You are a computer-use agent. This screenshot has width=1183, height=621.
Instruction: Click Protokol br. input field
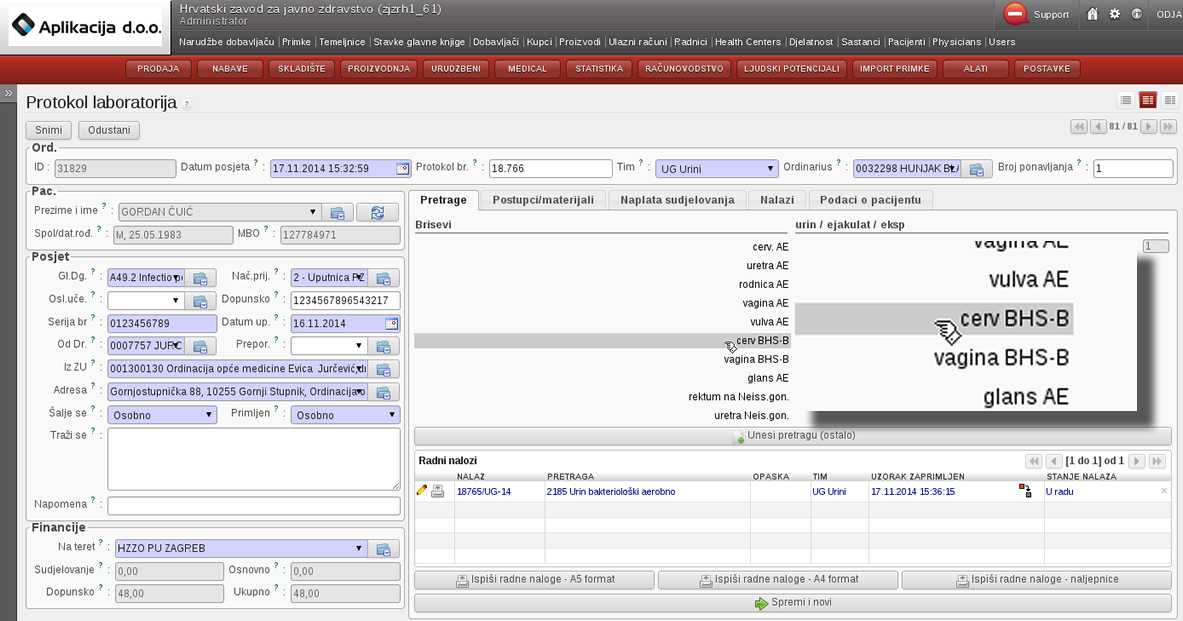point(551,168)
